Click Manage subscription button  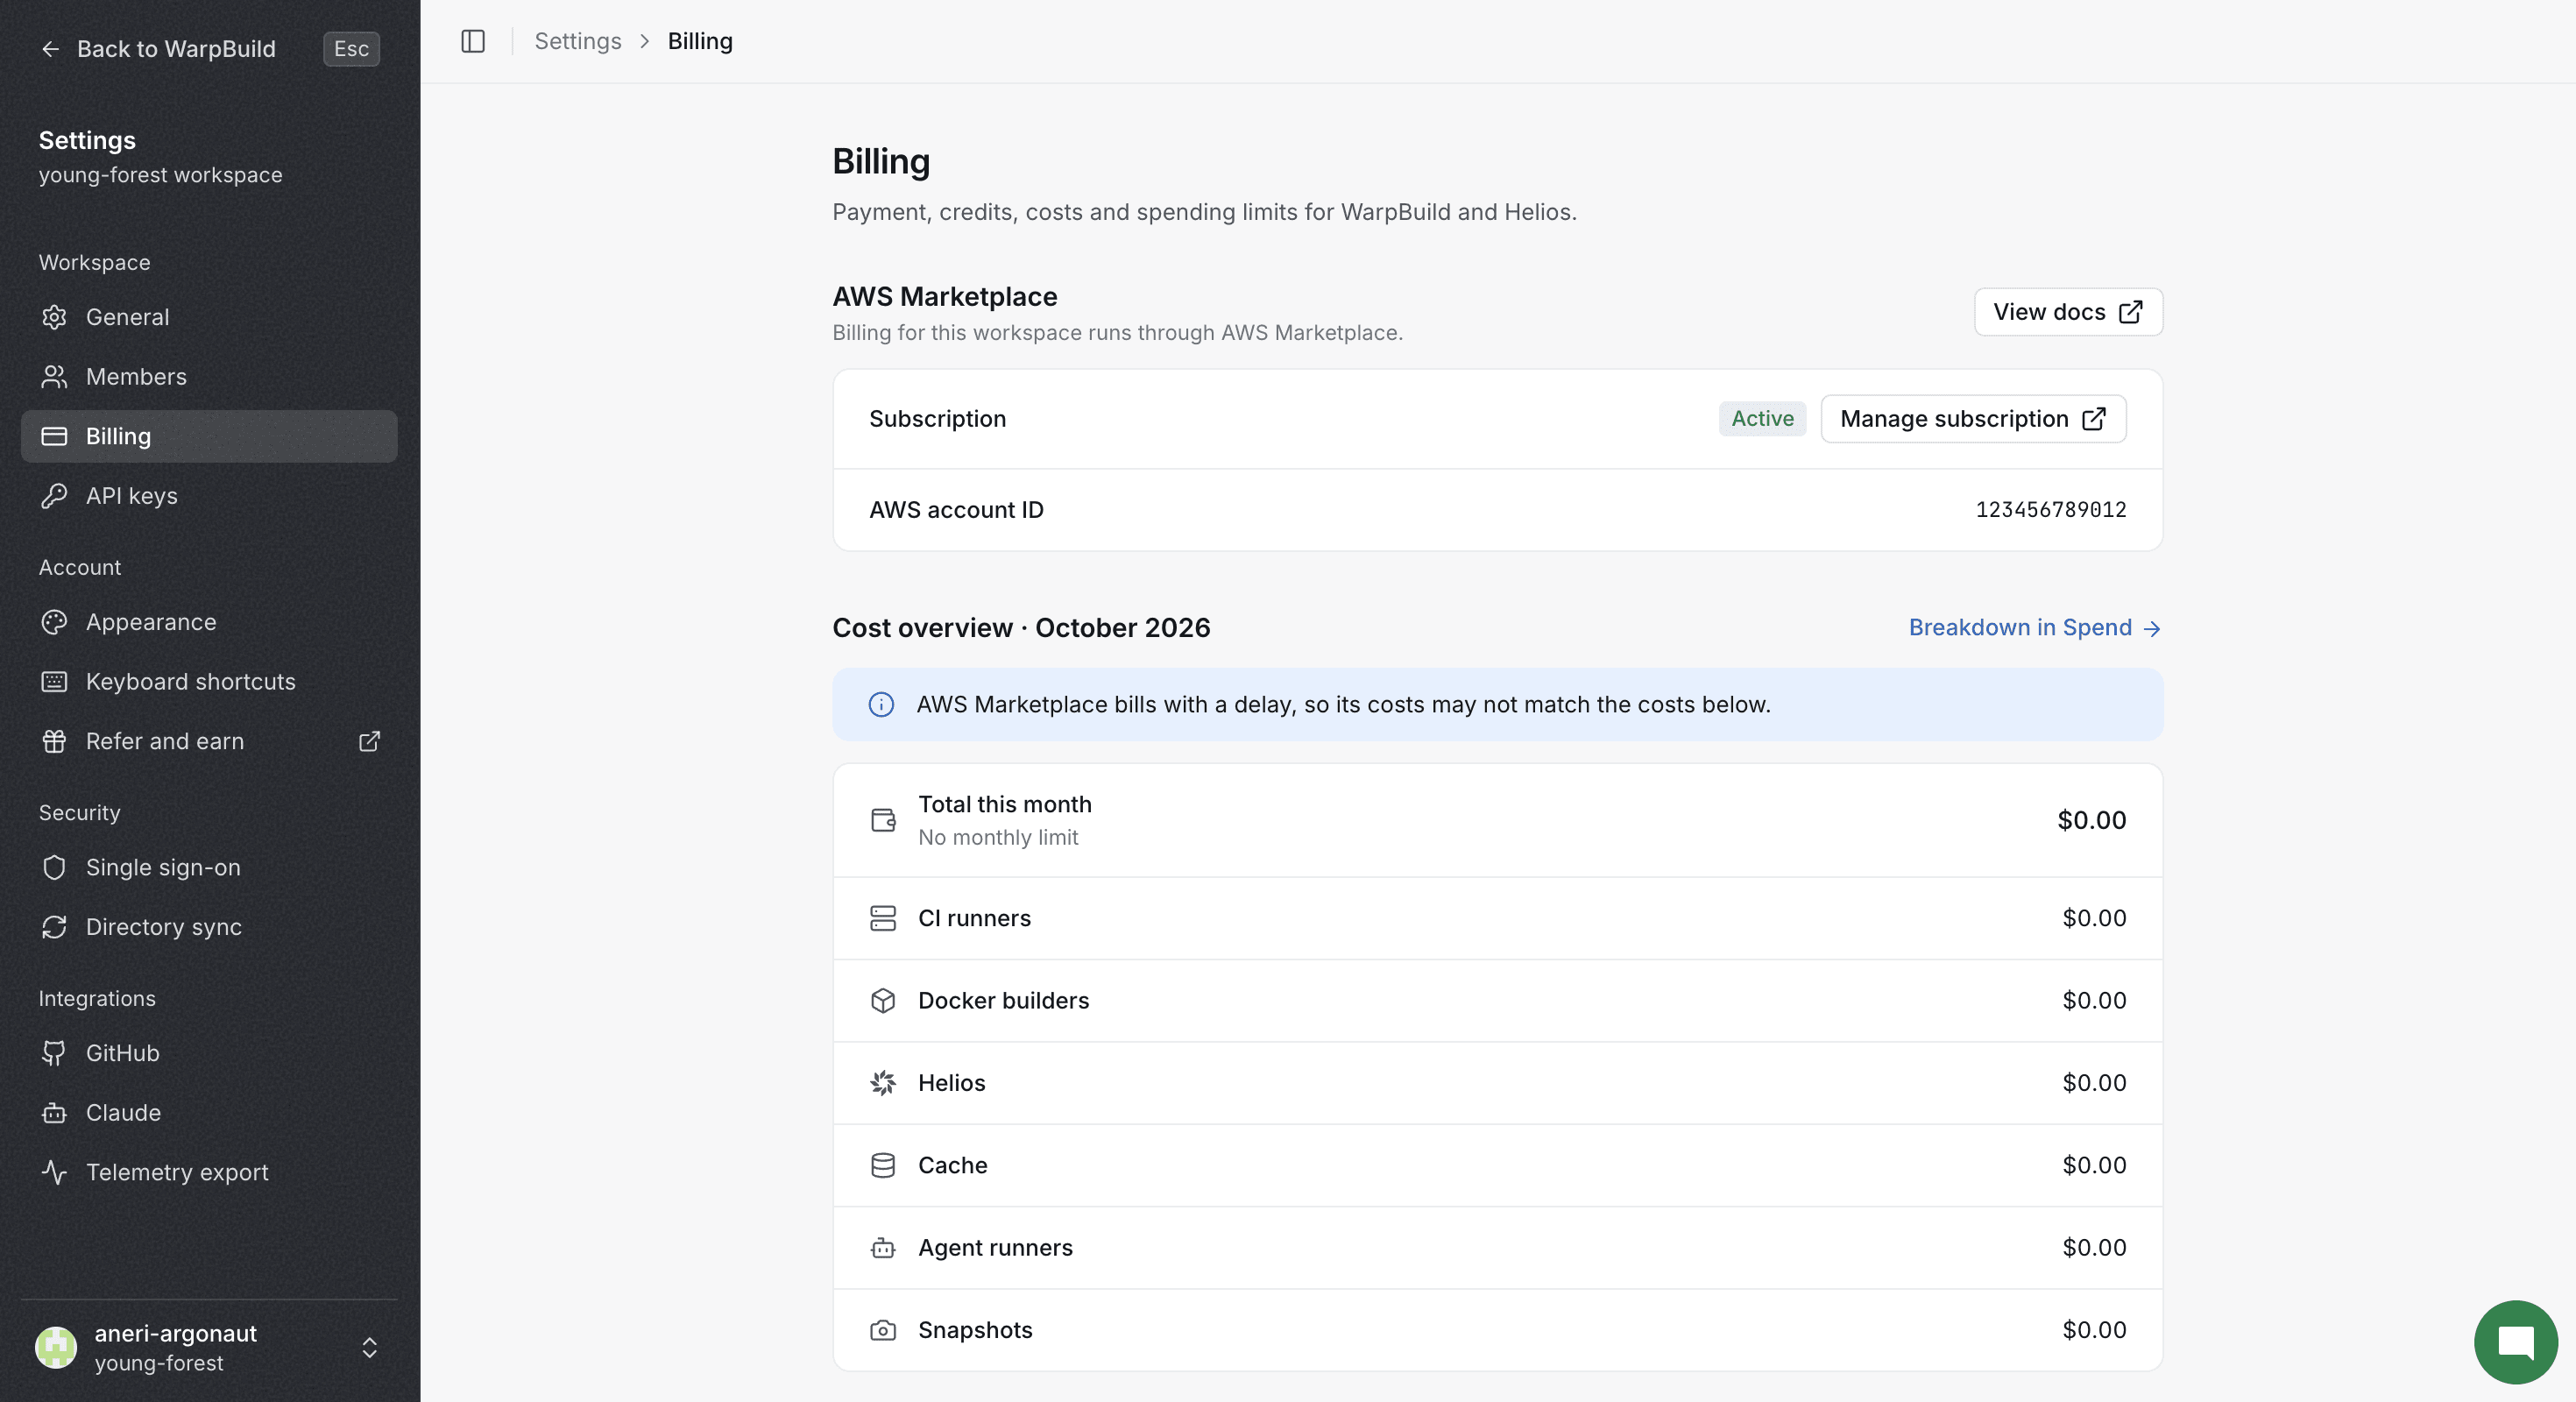pos(1973,419)
